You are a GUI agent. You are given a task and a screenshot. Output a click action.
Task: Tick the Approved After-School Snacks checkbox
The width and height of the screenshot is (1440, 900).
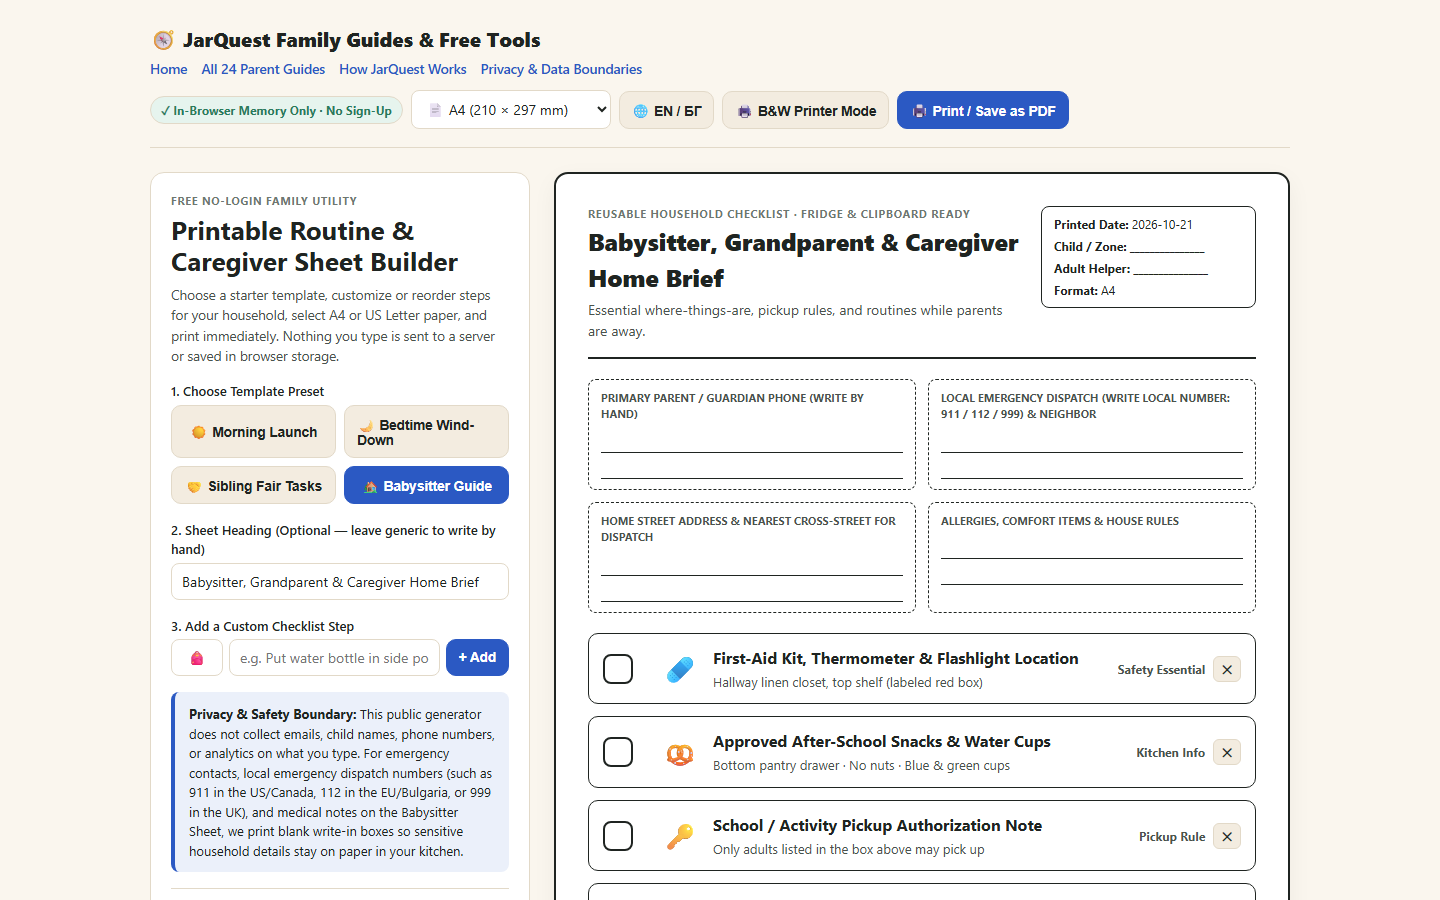(618, 752)
